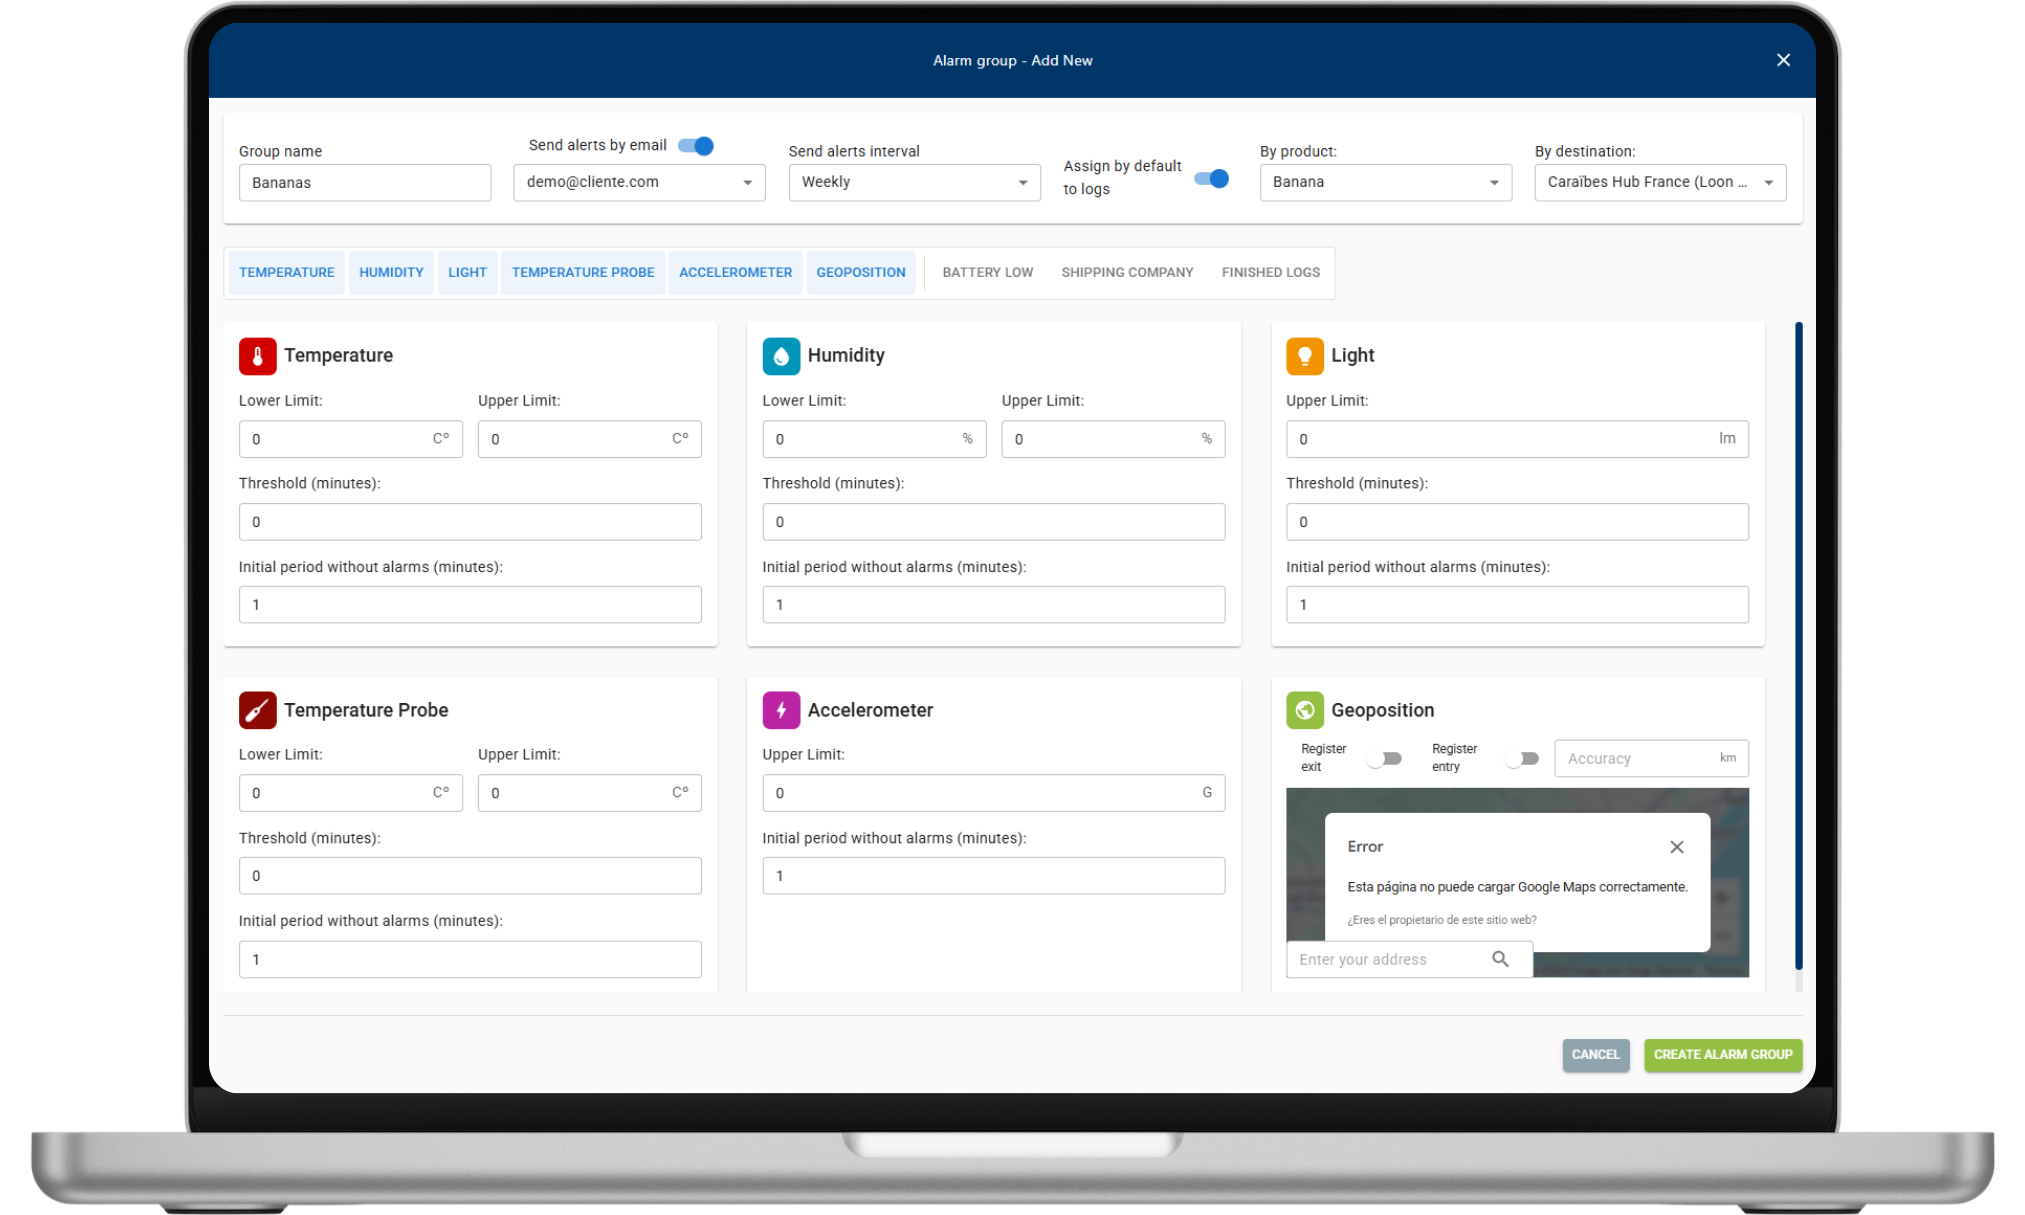Screen dimensions: 2025x1215
Task: Click the purple Accelerometer bolt icon
Action: point(781,710)
